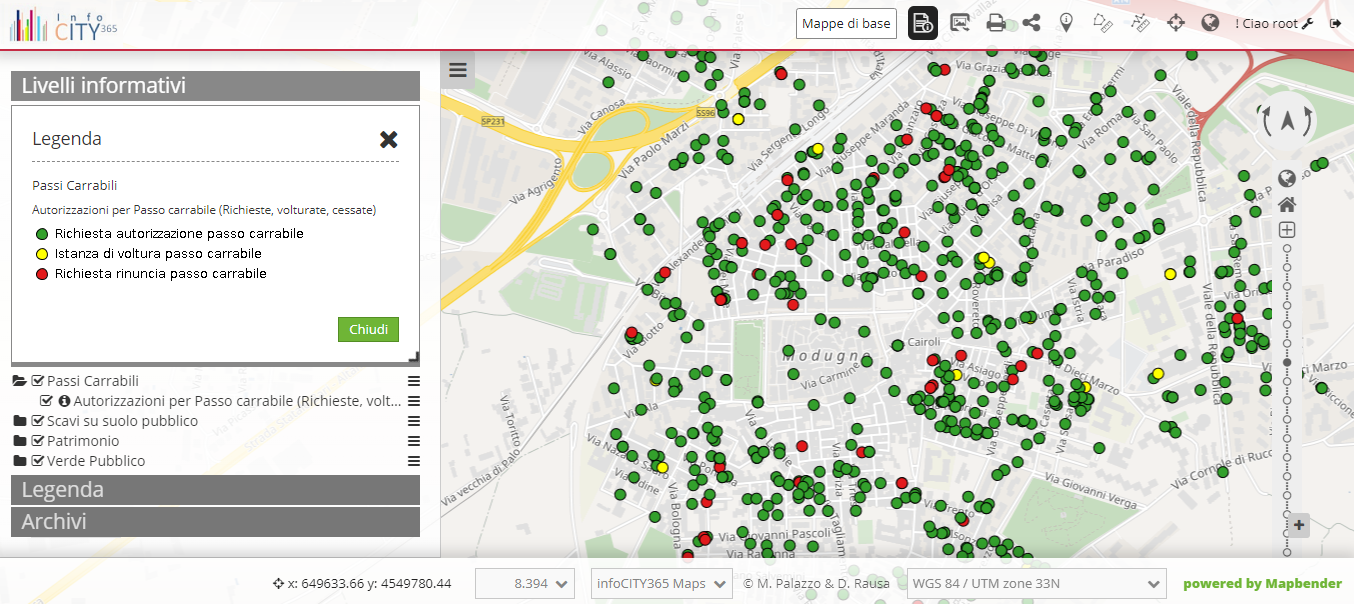Click the share map icon
Screen dimensions: 1354x604
click(1031, 23)
